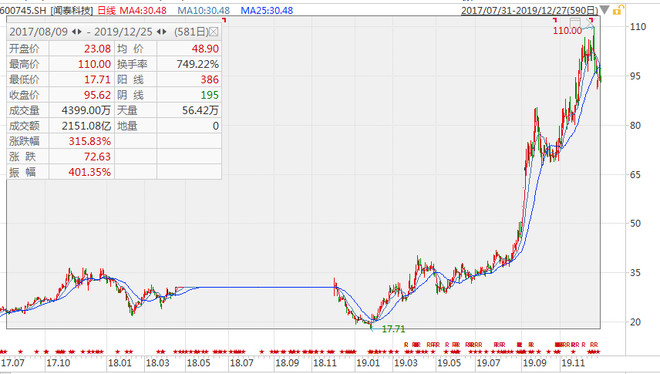660x374 pixels.
Task: Click the 19.11 time axis label
Action: 574,363
